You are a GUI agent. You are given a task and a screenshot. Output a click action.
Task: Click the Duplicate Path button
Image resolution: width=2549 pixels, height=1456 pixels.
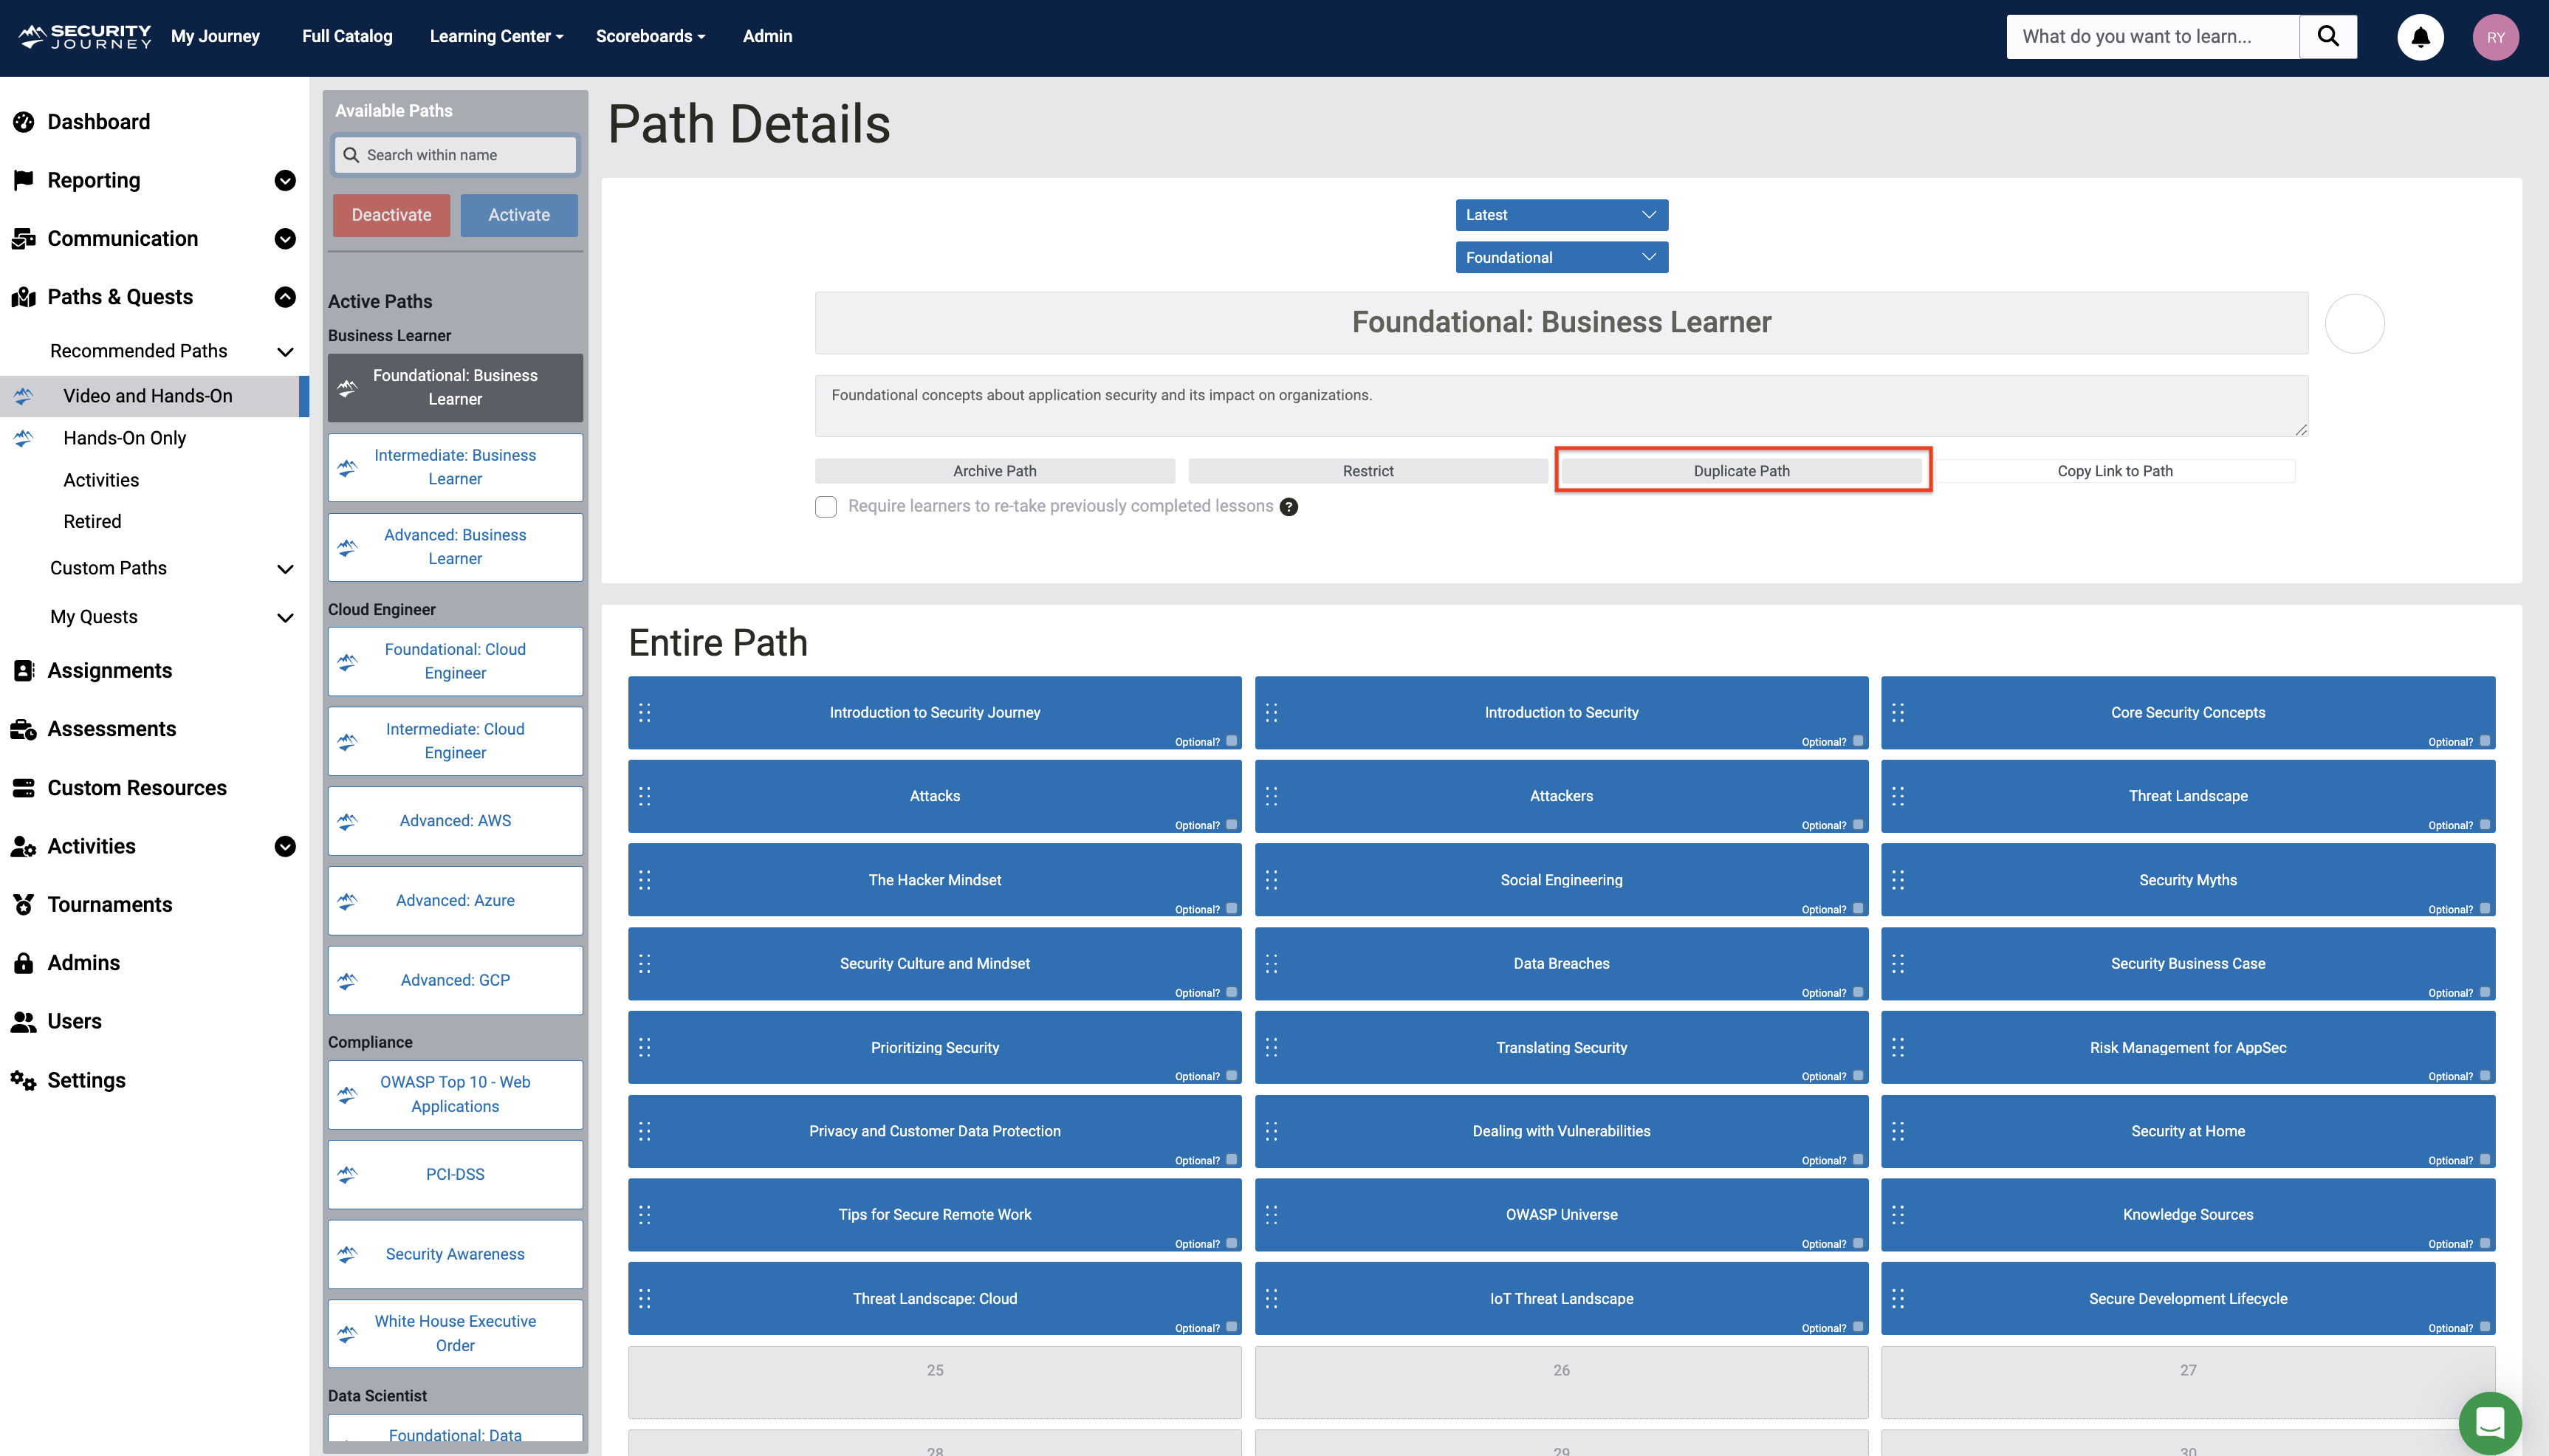pos(1741,471)
